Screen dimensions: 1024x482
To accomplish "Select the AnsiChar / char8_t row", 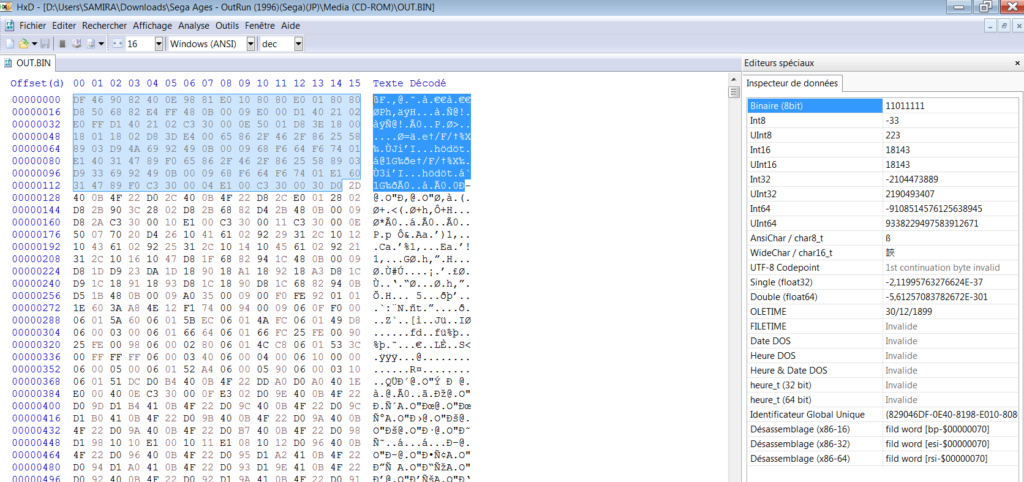I will pos(884,238).
